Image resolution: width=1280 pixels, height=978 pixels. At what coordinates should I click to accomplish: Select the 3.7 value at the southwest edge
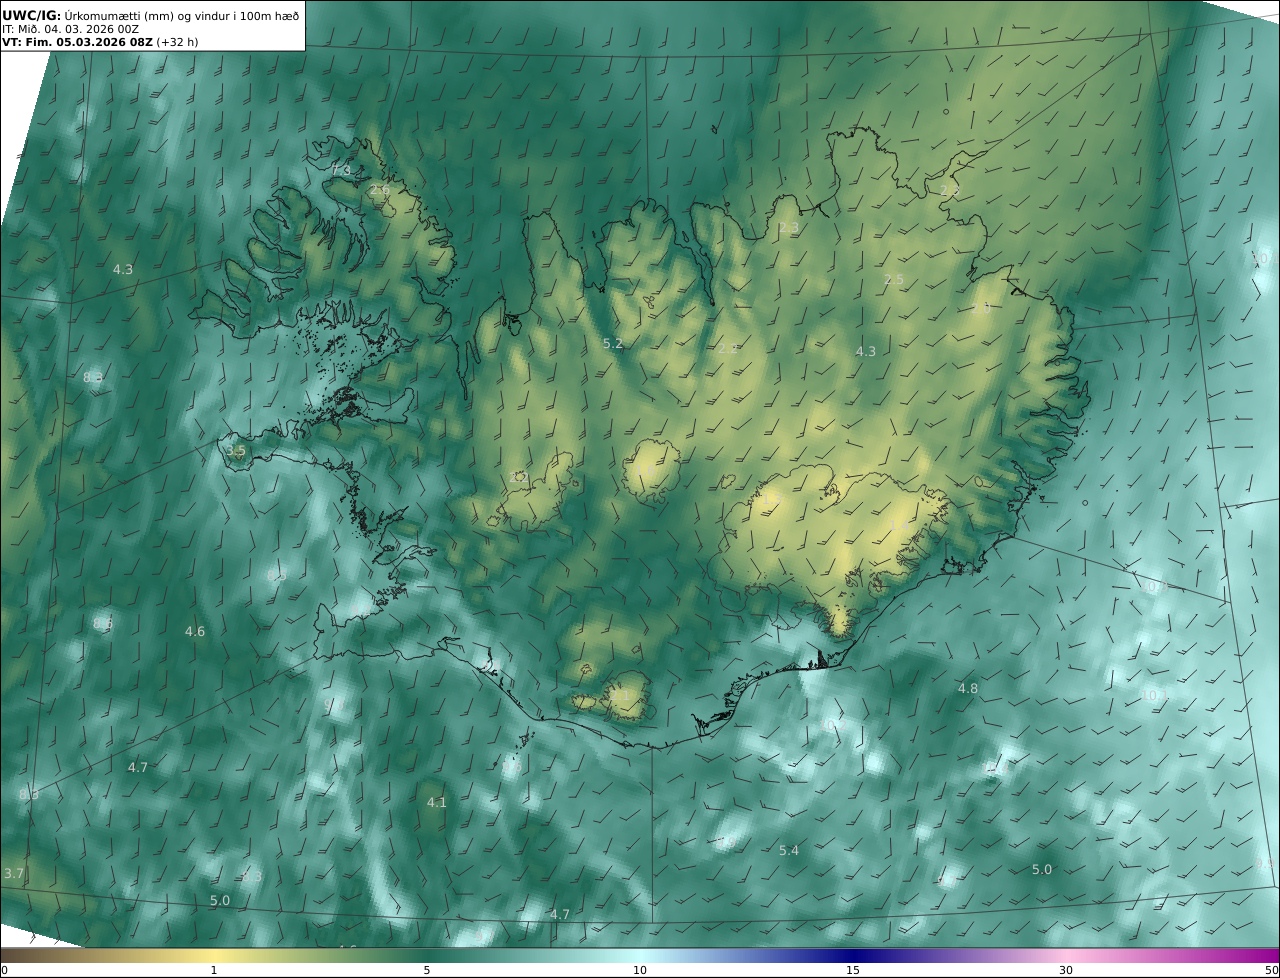[x=13, y=873]
